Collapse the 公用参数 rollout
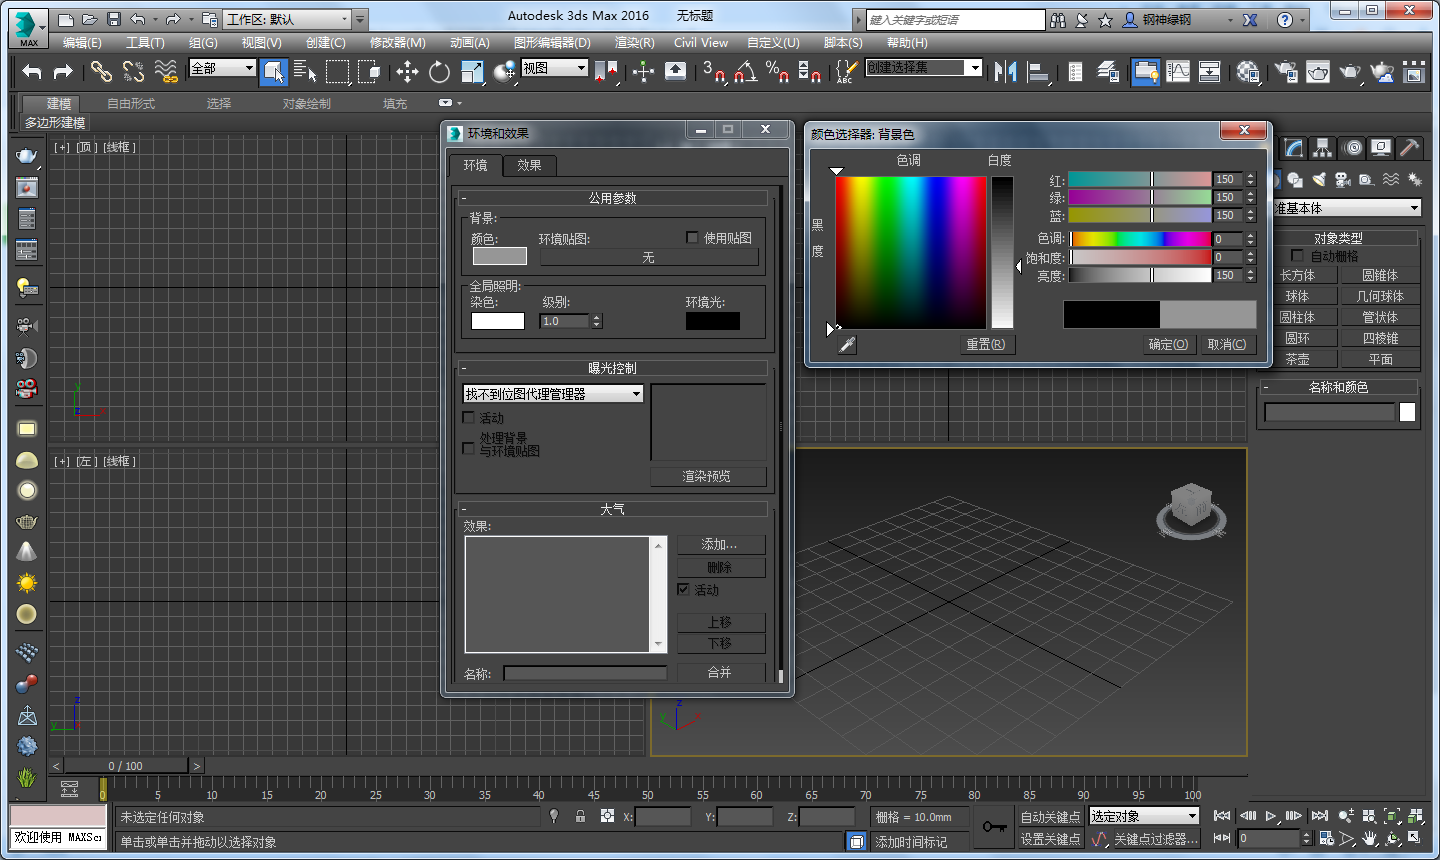 612,198
